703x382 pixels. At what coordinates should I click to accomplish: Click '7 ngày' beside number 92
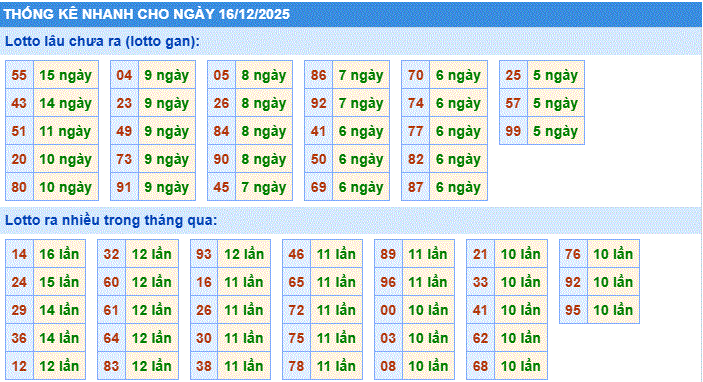(x=361, y=103)
